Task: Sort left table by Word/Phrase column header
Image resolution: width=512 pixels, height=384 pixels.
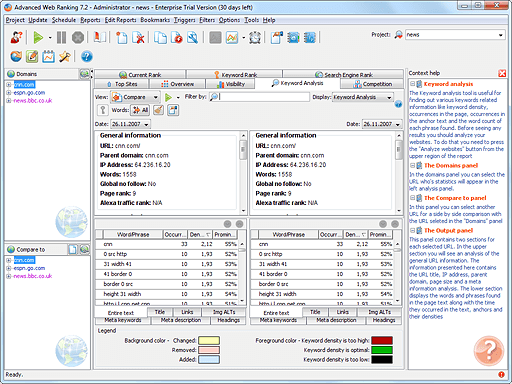Action: (133, 234)
